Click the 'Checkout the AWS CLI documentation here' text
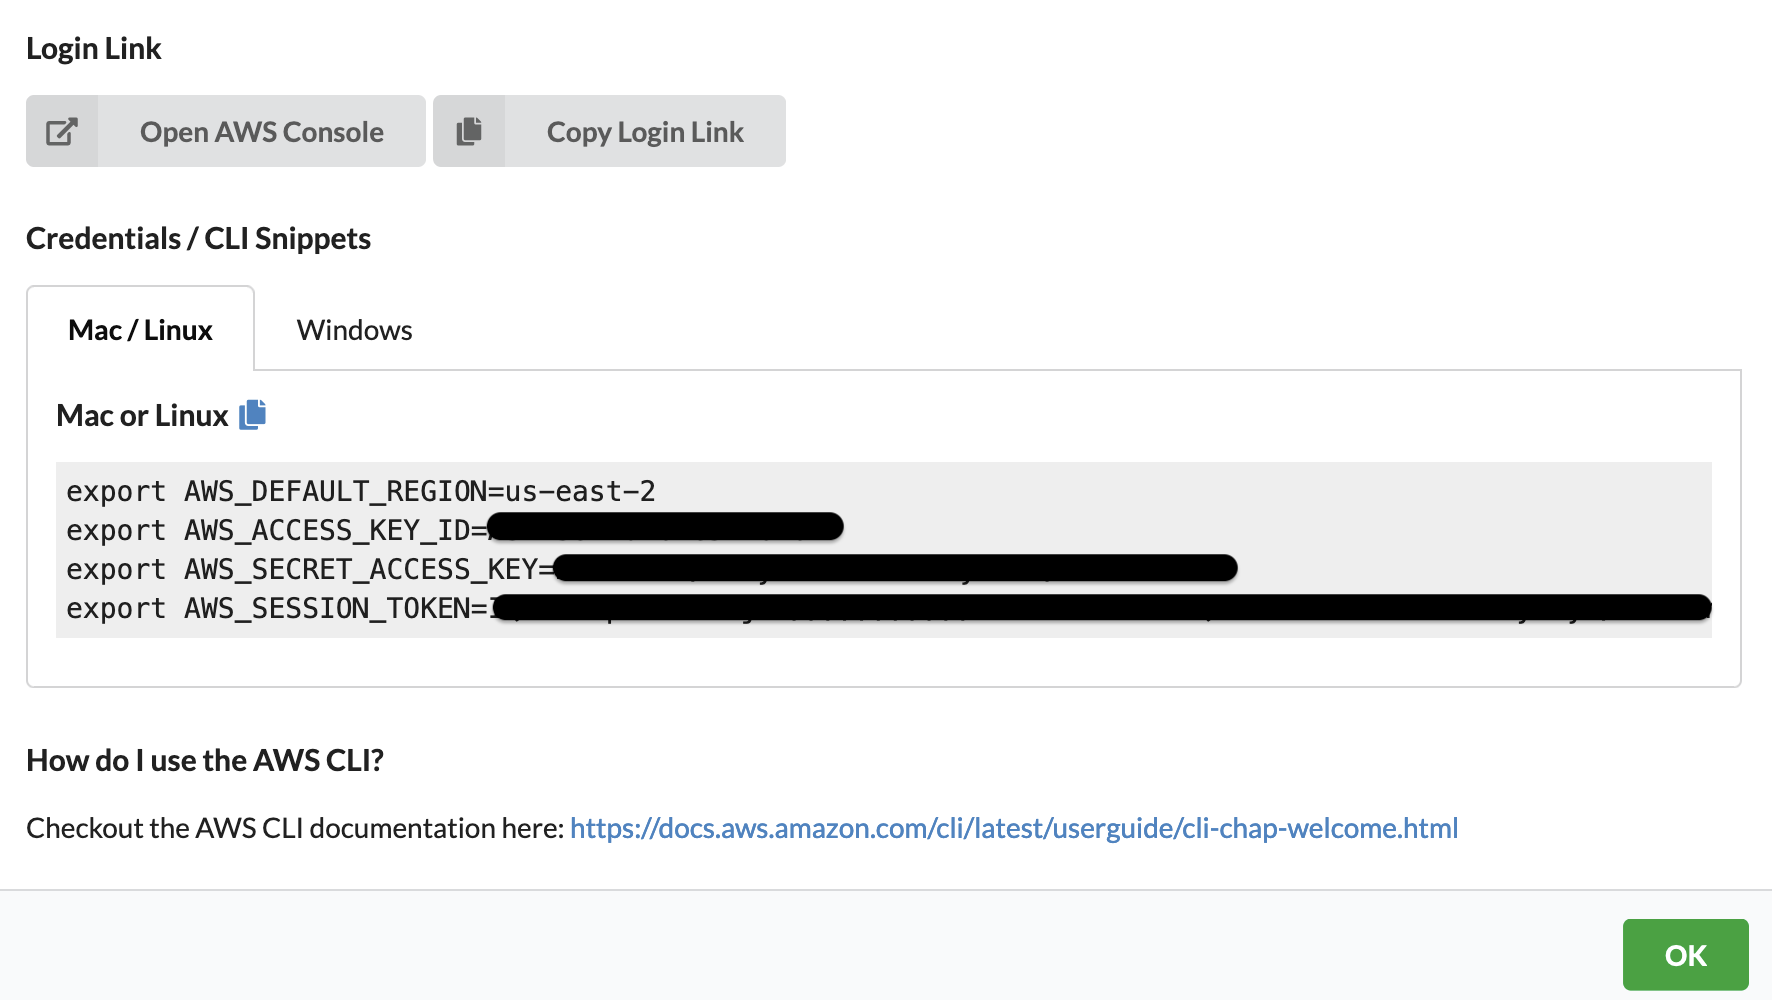The width and height of the screenshot is (1772, 1000). [x=295, y=828]
